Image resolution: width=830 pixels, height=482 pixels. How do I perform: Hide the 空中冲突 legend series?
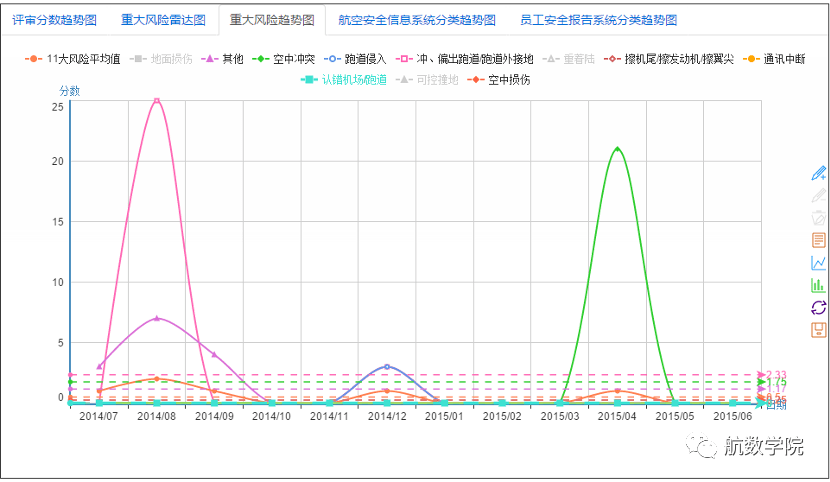(x=283, y=59)
